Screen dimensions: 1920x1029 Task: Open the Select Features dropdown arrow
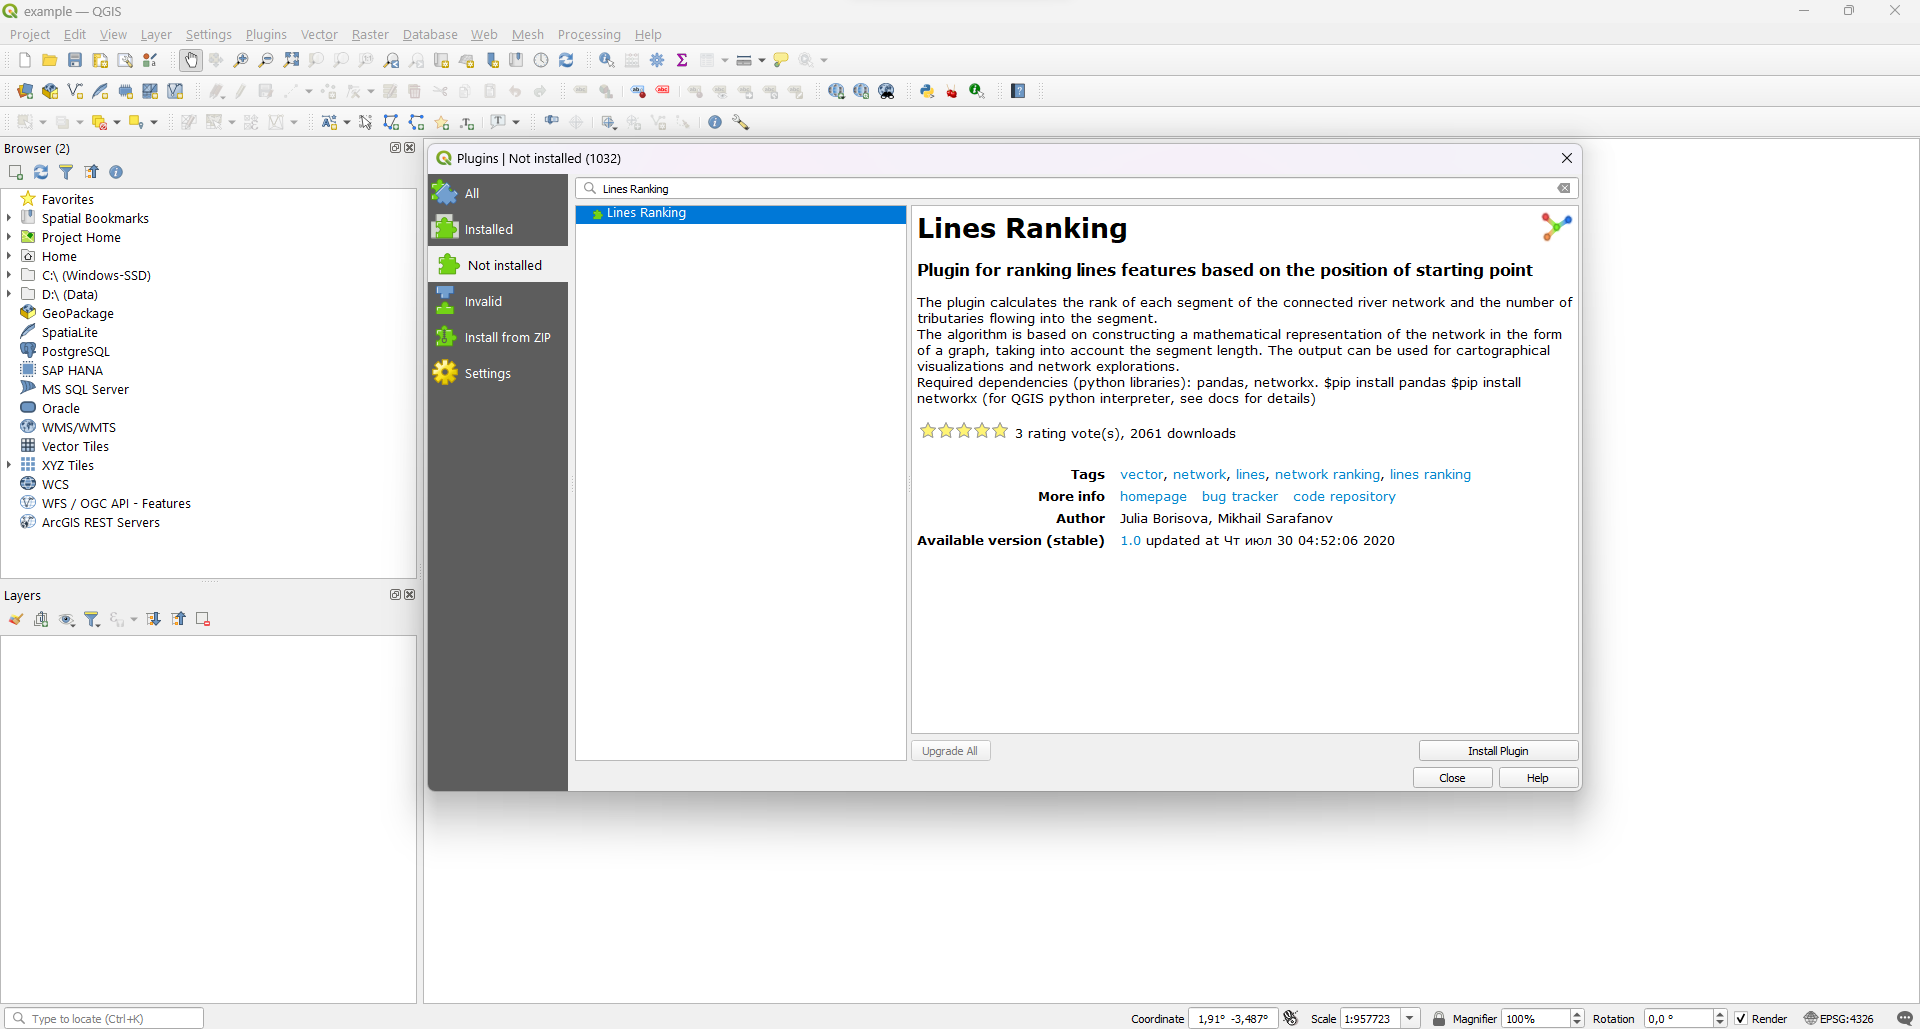click(x=43, y=122)
